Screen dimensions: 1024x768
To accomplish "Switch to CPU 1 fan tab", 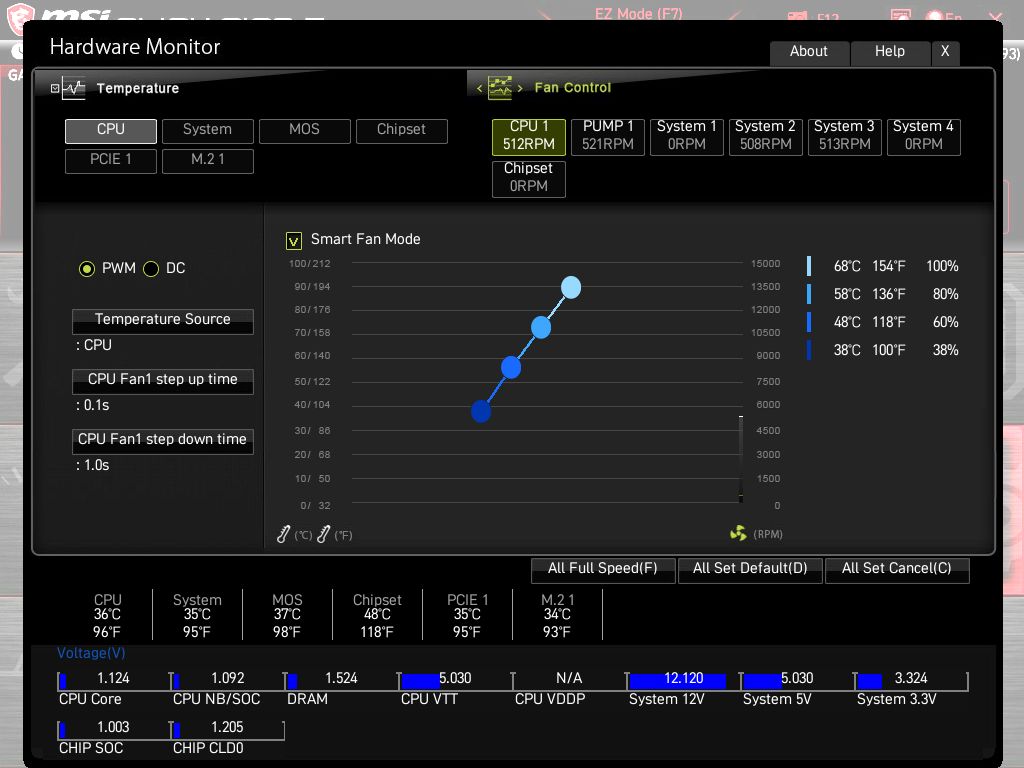I will (529, 136).
